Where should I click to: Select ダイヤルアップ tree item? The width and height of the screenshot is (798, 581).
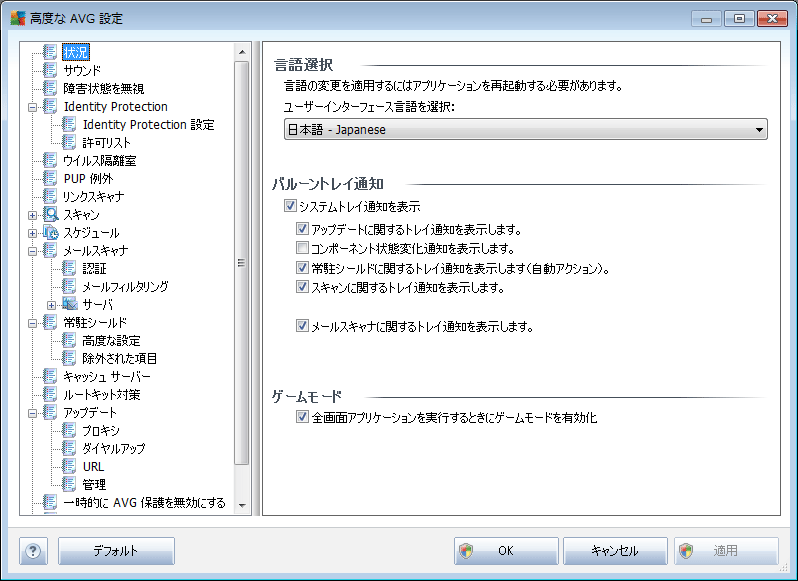tap(114, 449)
